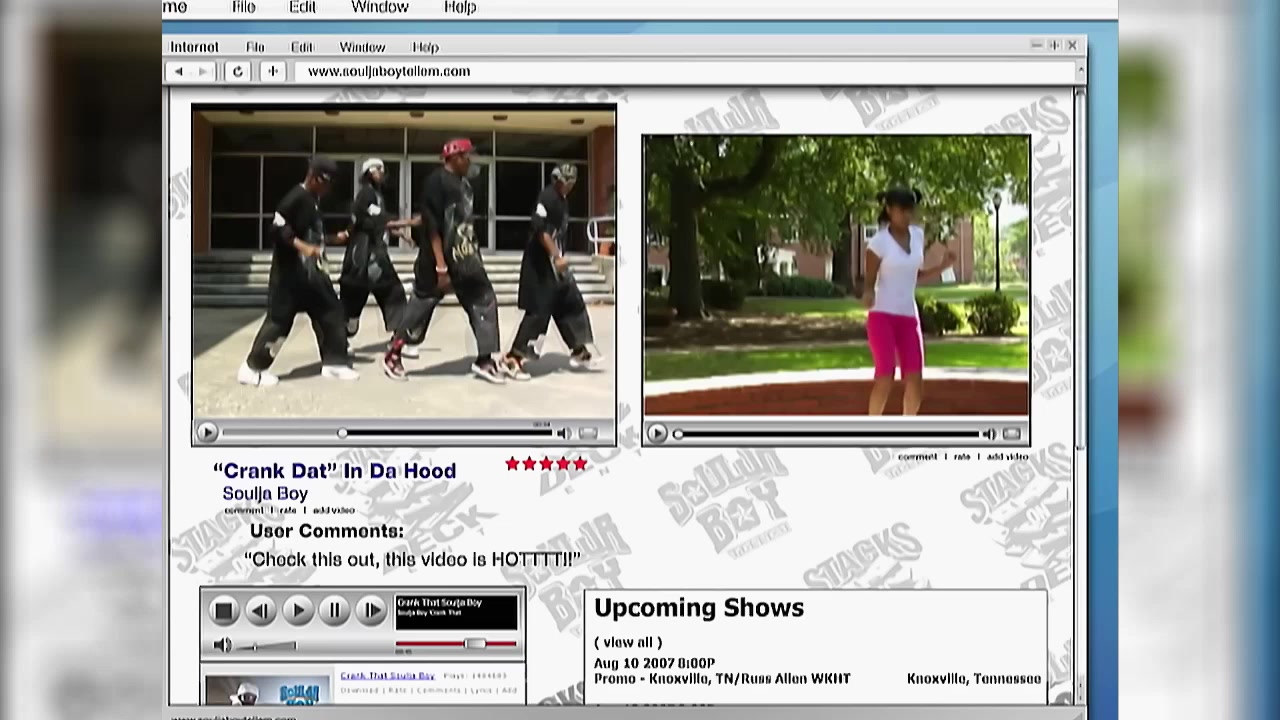Image resolution: width=1280 pixels, height=720 pixels.
Task: Click the plus add-bookmark button
Action: tap(272, 72)
